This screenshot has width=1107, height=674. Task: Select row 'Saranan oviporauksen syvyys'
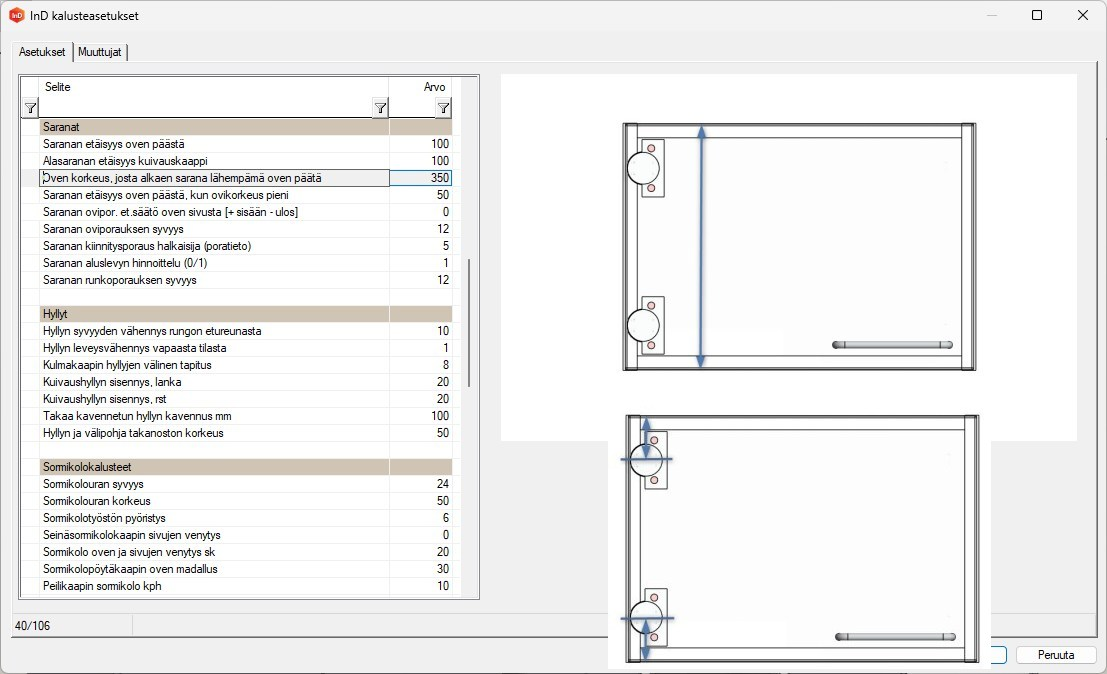(246, 229)
